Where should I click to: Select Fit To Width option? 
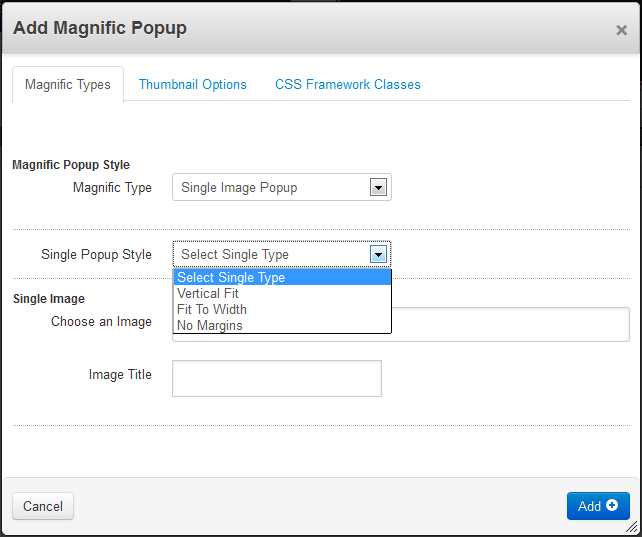(x=283, y=309)
